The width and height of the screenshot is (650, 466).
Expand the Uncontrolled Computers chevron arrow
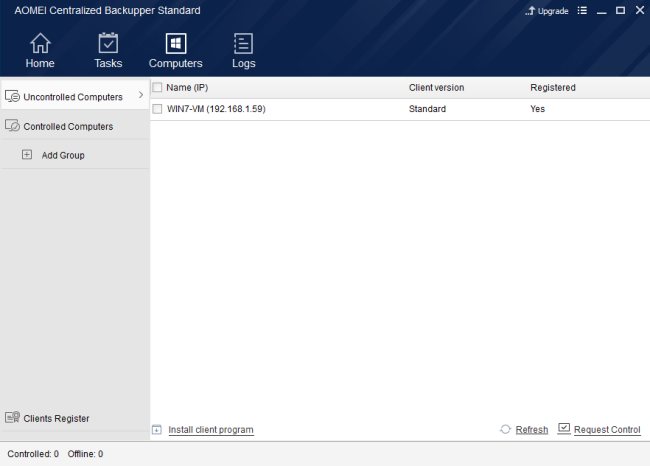[x=141, y=95]
